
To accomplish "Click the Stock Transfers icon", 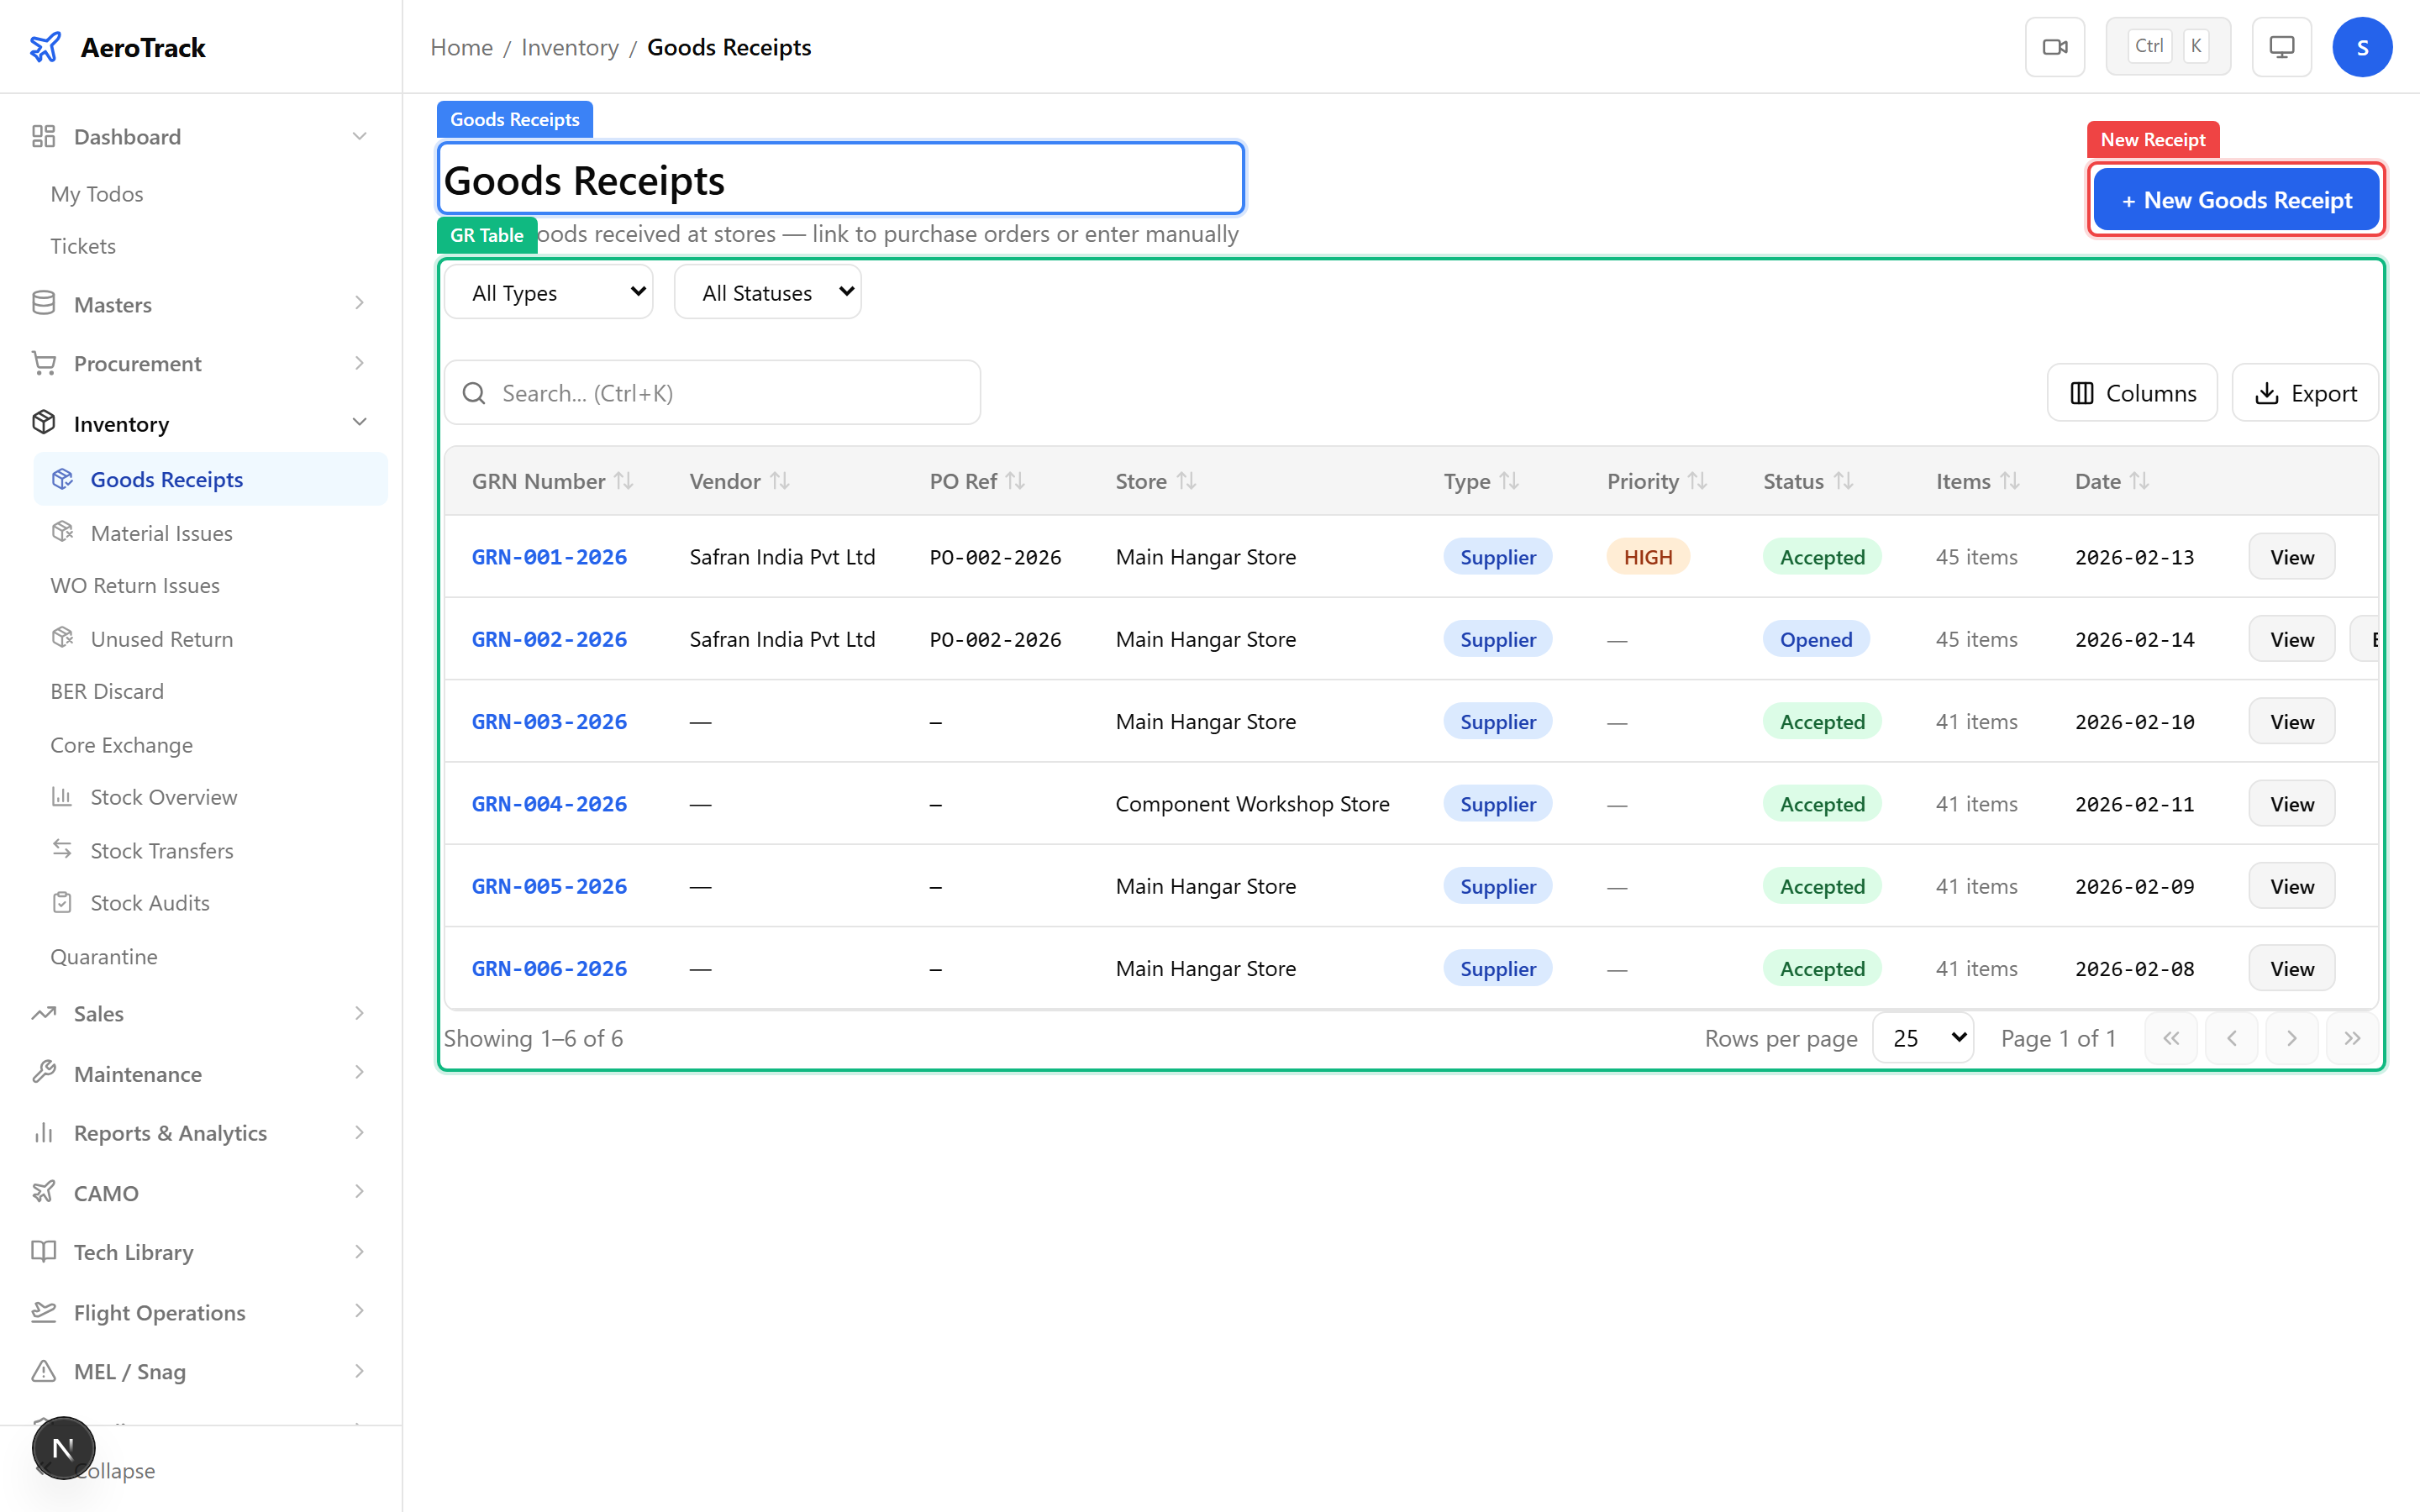I will click(x=62, y=849).
